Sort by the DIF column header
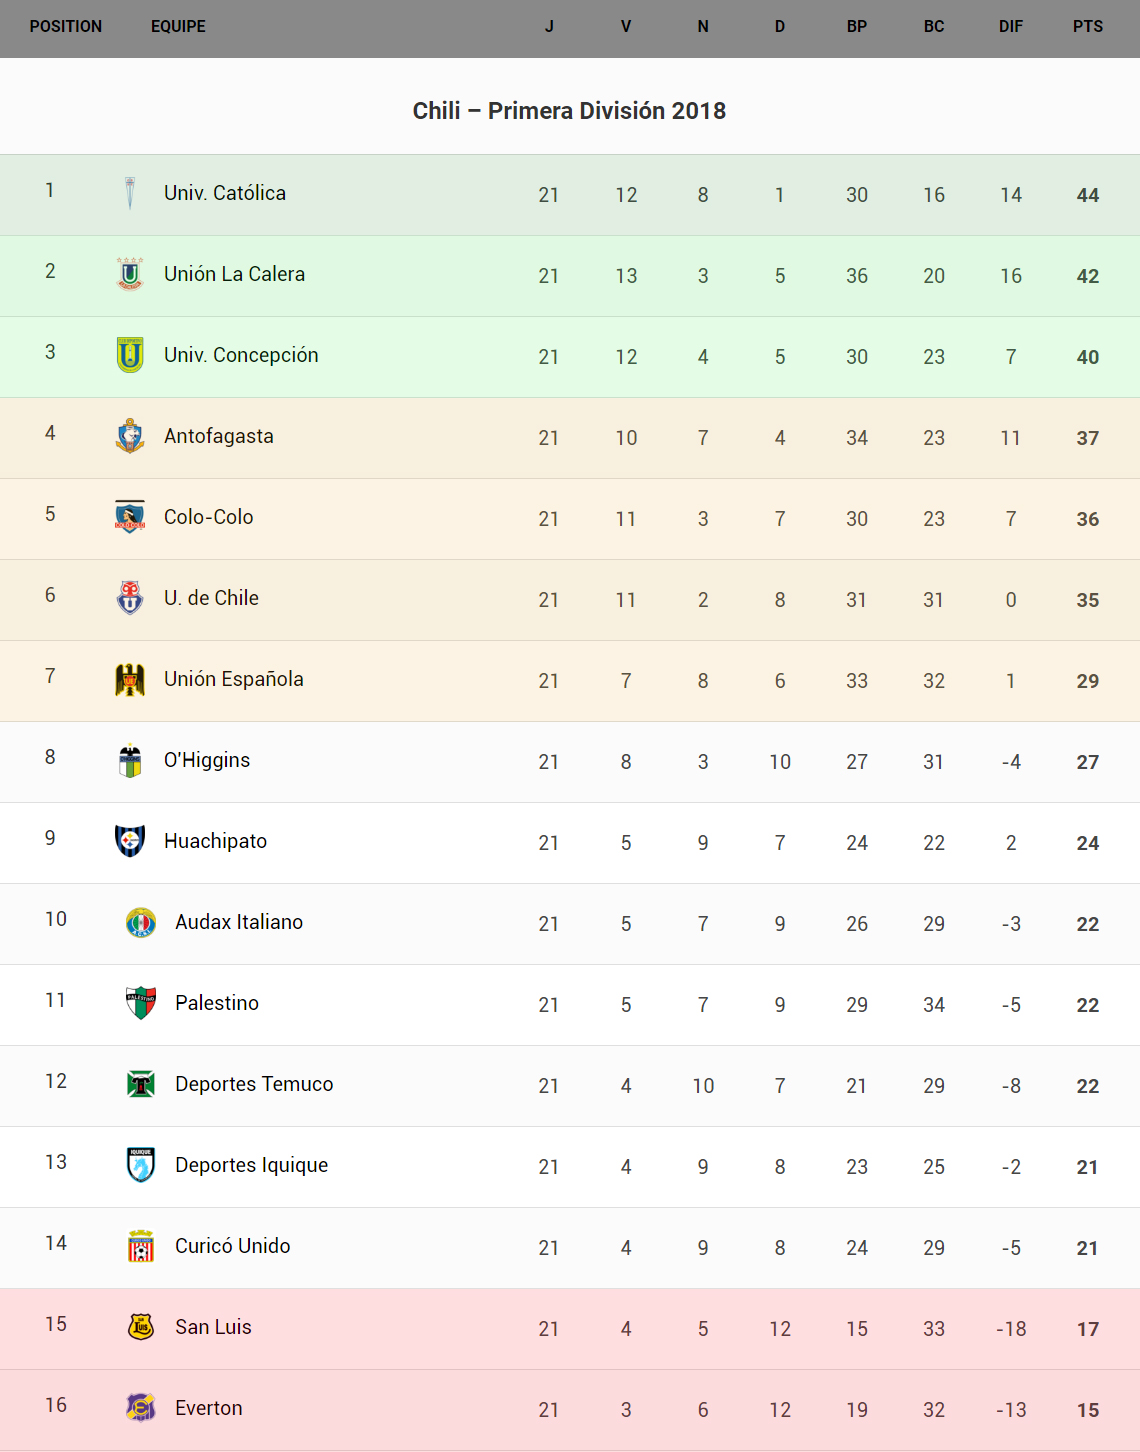This screenshot has height=1452, width=1140. click(1011, 27)
